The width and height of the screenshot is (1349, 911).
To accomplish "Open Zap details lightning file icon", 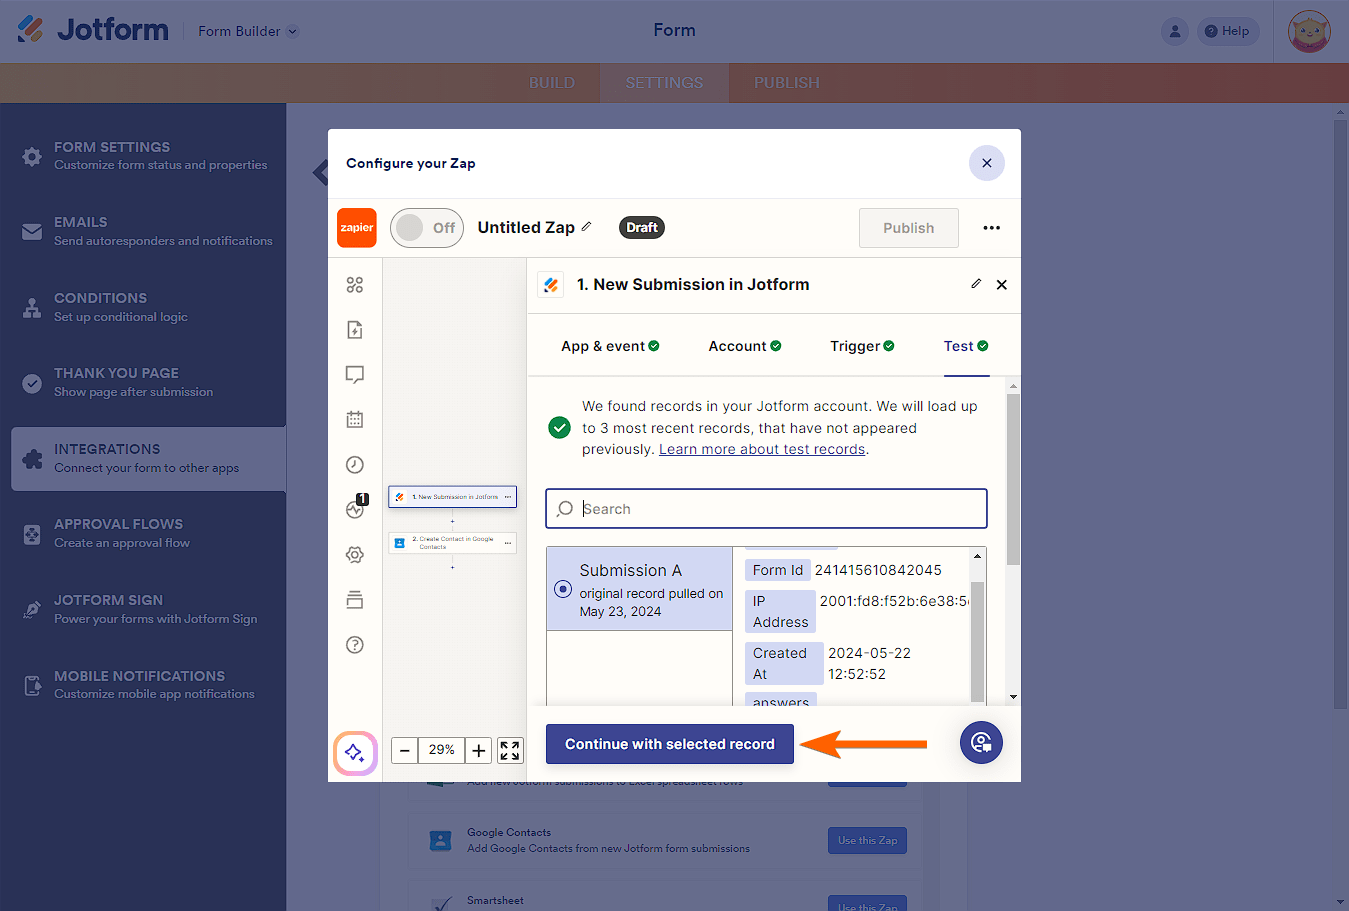I will click(355, 330).
